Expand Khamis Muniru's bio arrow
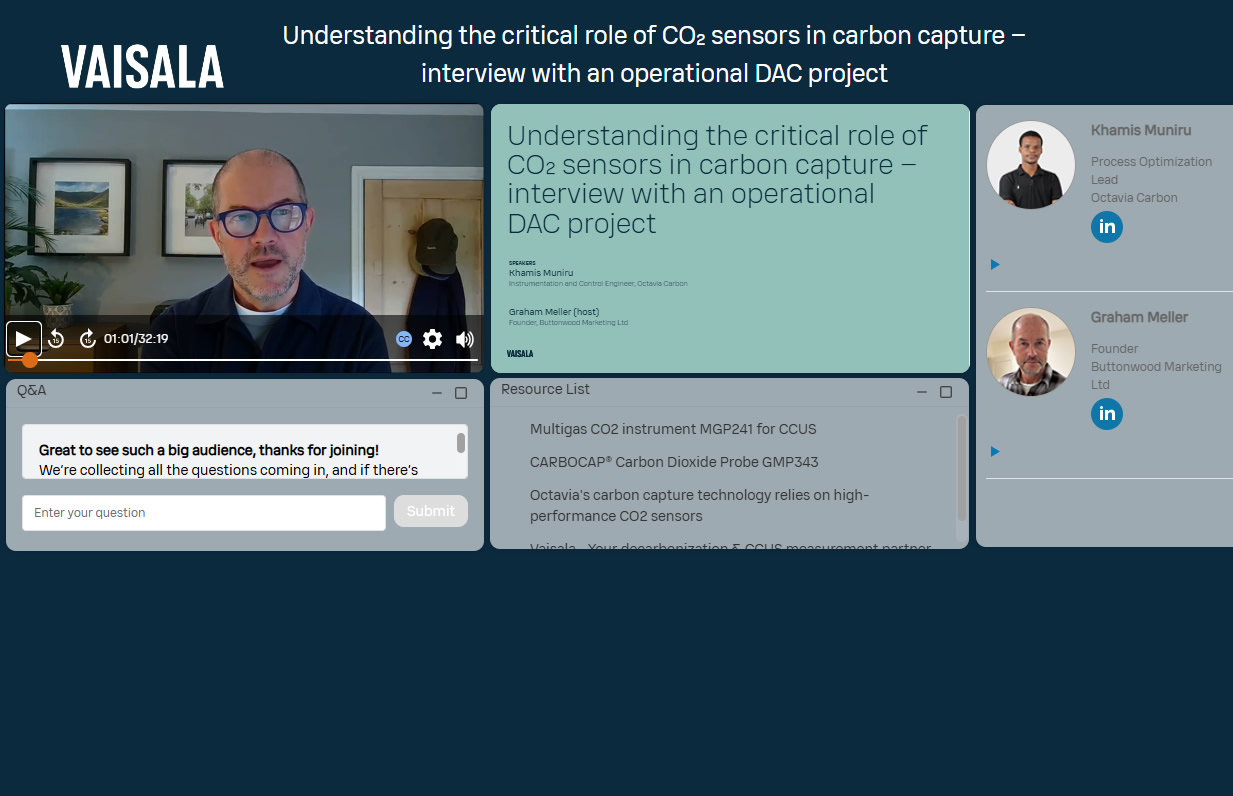1233x796 pixels. (x=995, y=265)
